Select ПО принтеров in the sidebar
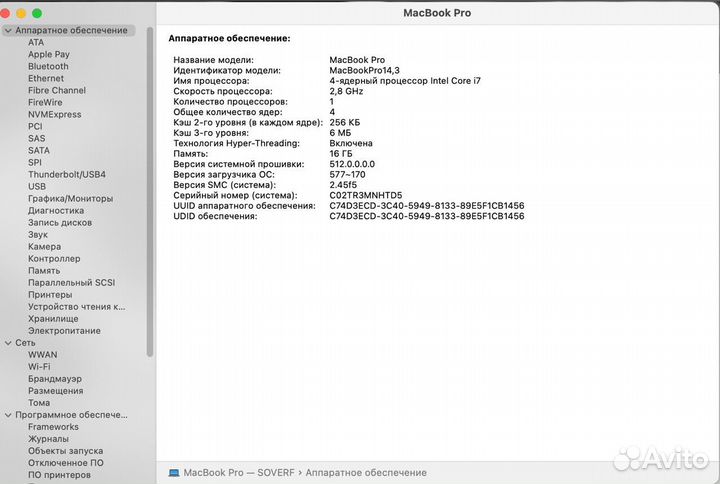720x484 pixels. pos(59,475)
